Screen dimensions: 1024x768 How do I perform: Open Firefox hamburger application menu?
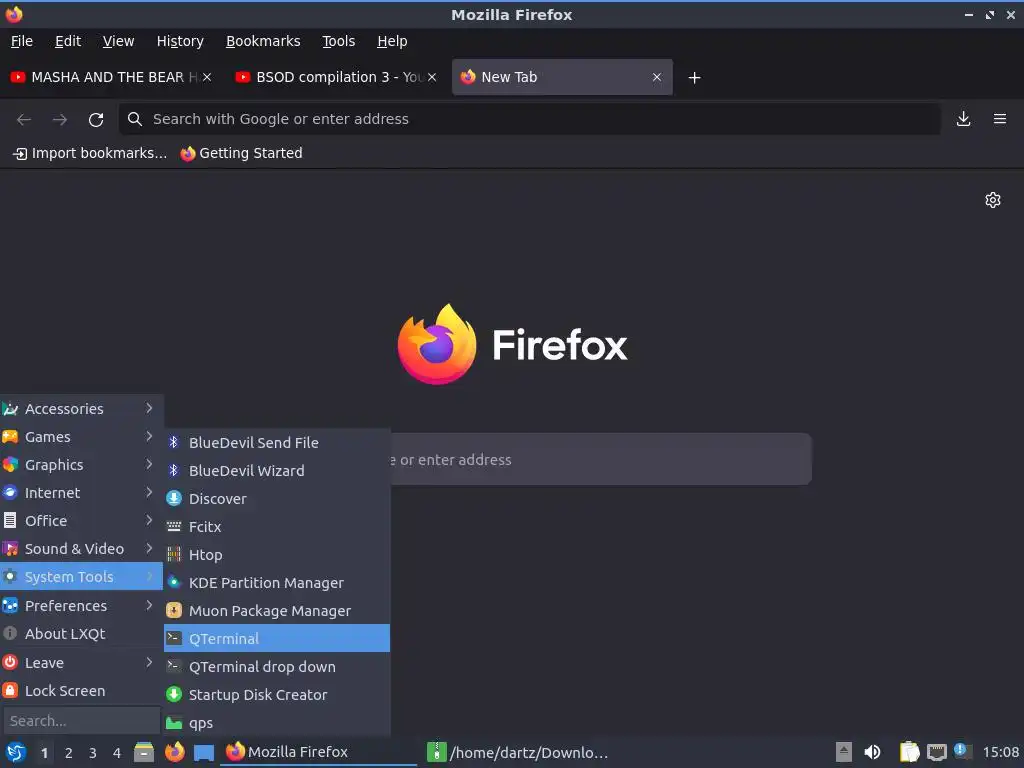(x=1000, y=119)
